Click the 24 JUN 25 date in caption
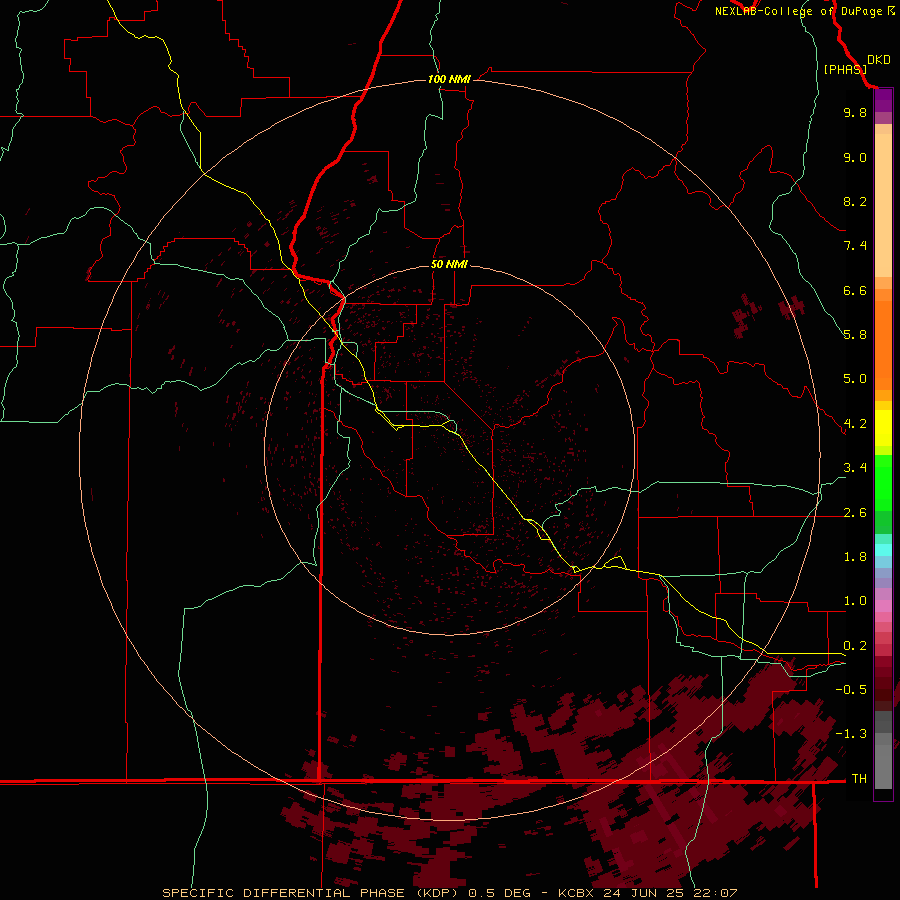This screenshot has height=900, width=900. click(645, 893)
